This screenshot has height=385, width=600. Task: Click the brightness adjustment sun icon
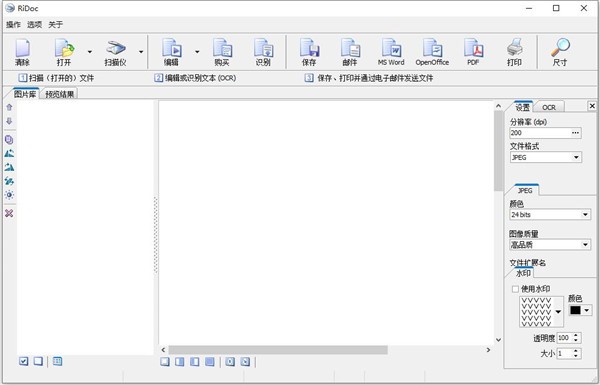(9, 195)
